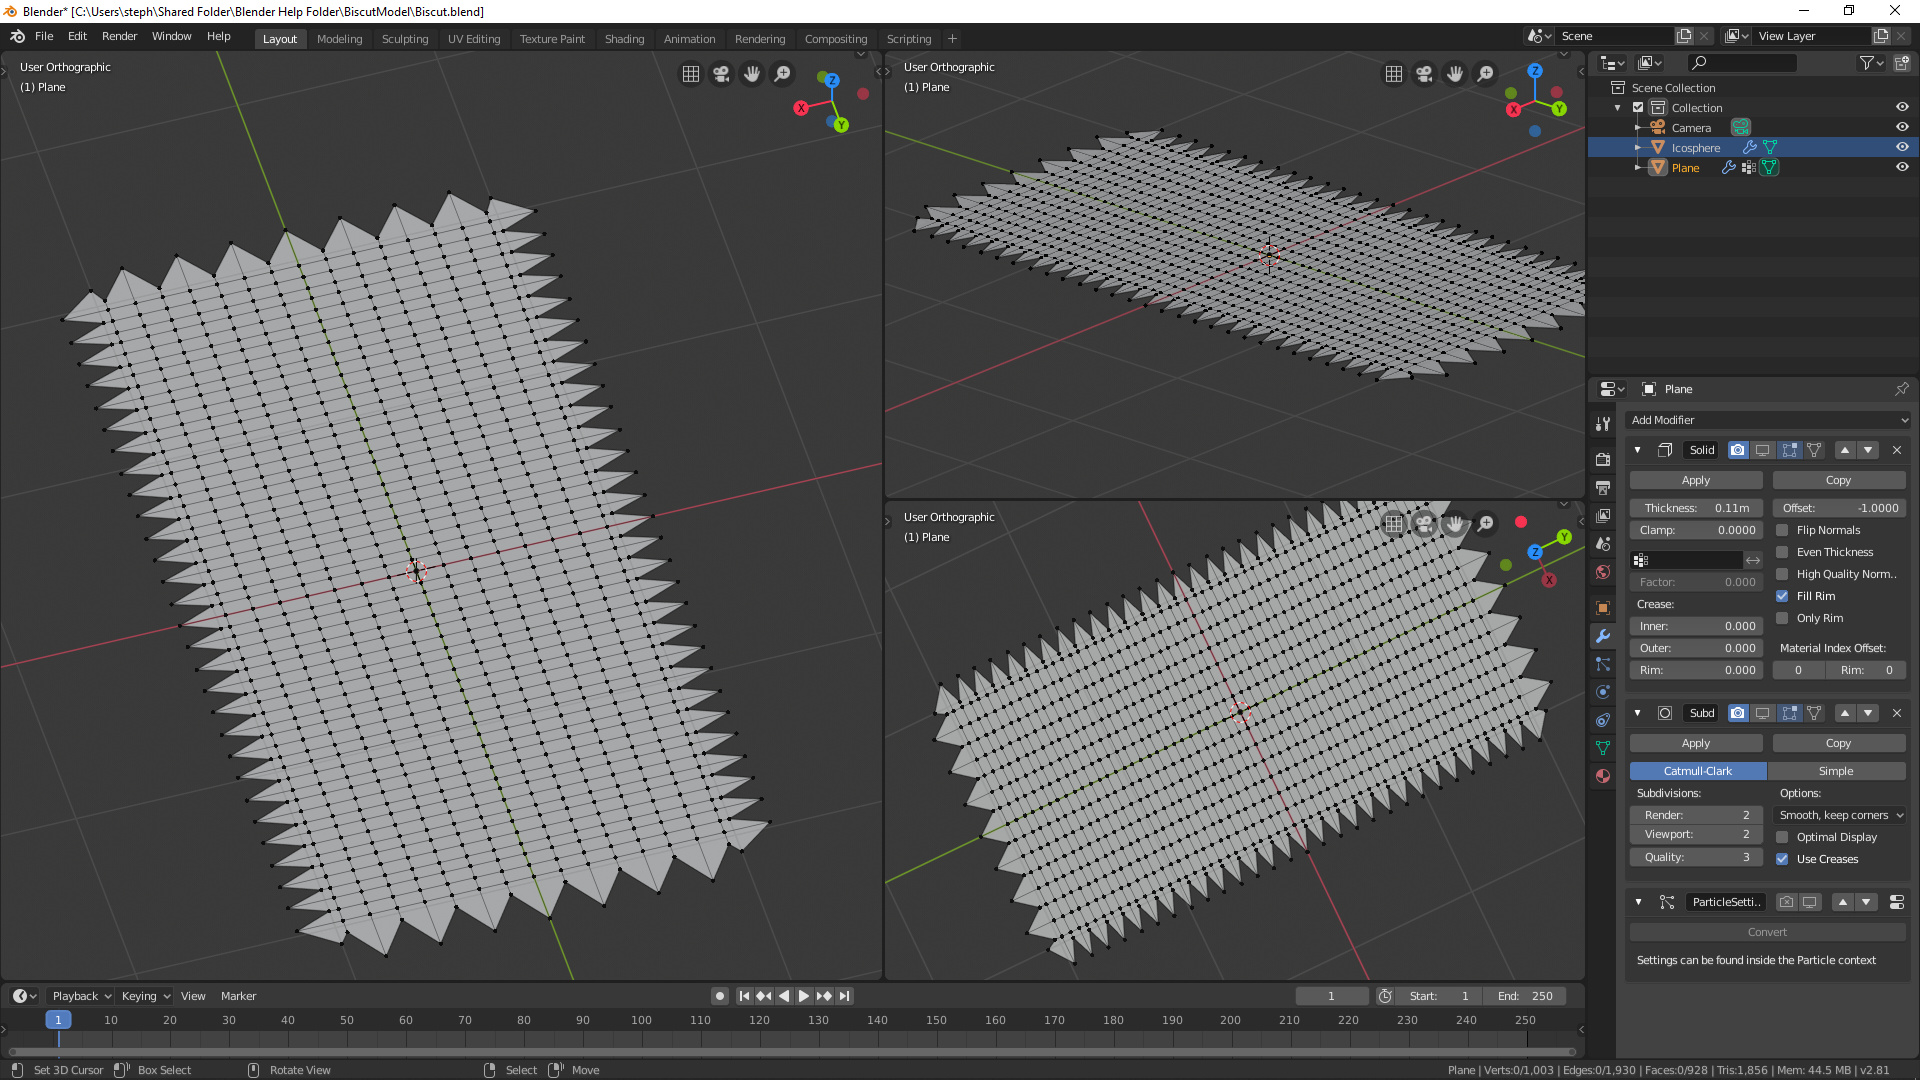Open the Add Modifier dropdown

(x=1768, y=420)
